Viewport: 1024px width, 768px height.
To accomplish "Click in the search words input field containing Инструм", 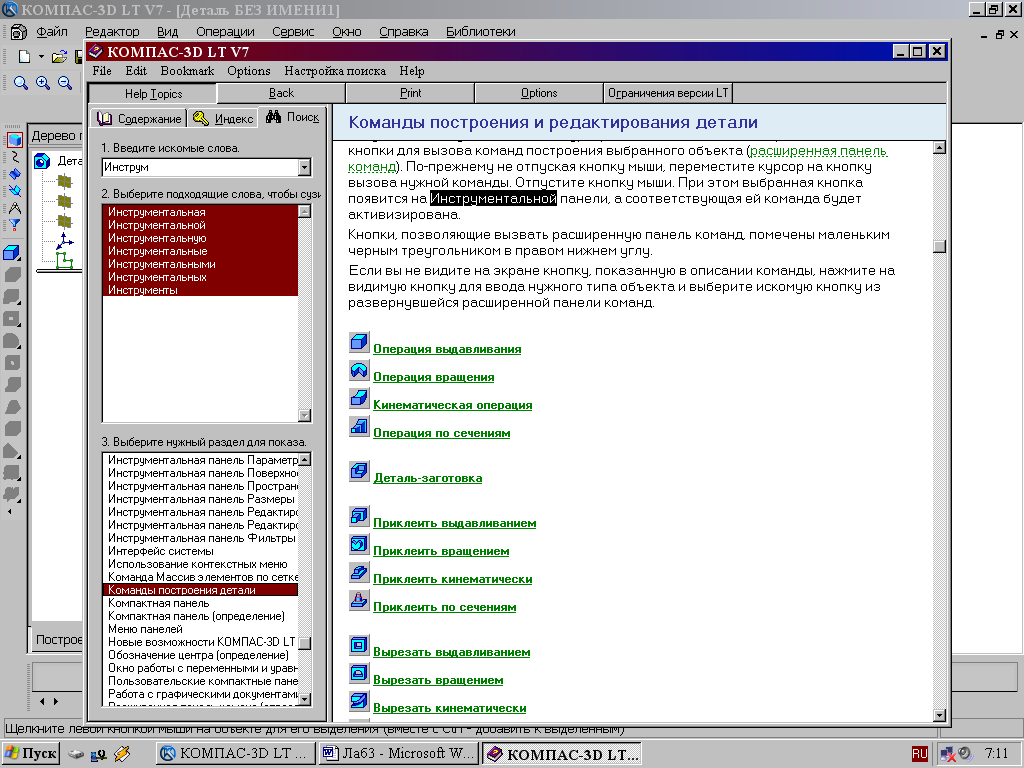I will tap(200, 168).
